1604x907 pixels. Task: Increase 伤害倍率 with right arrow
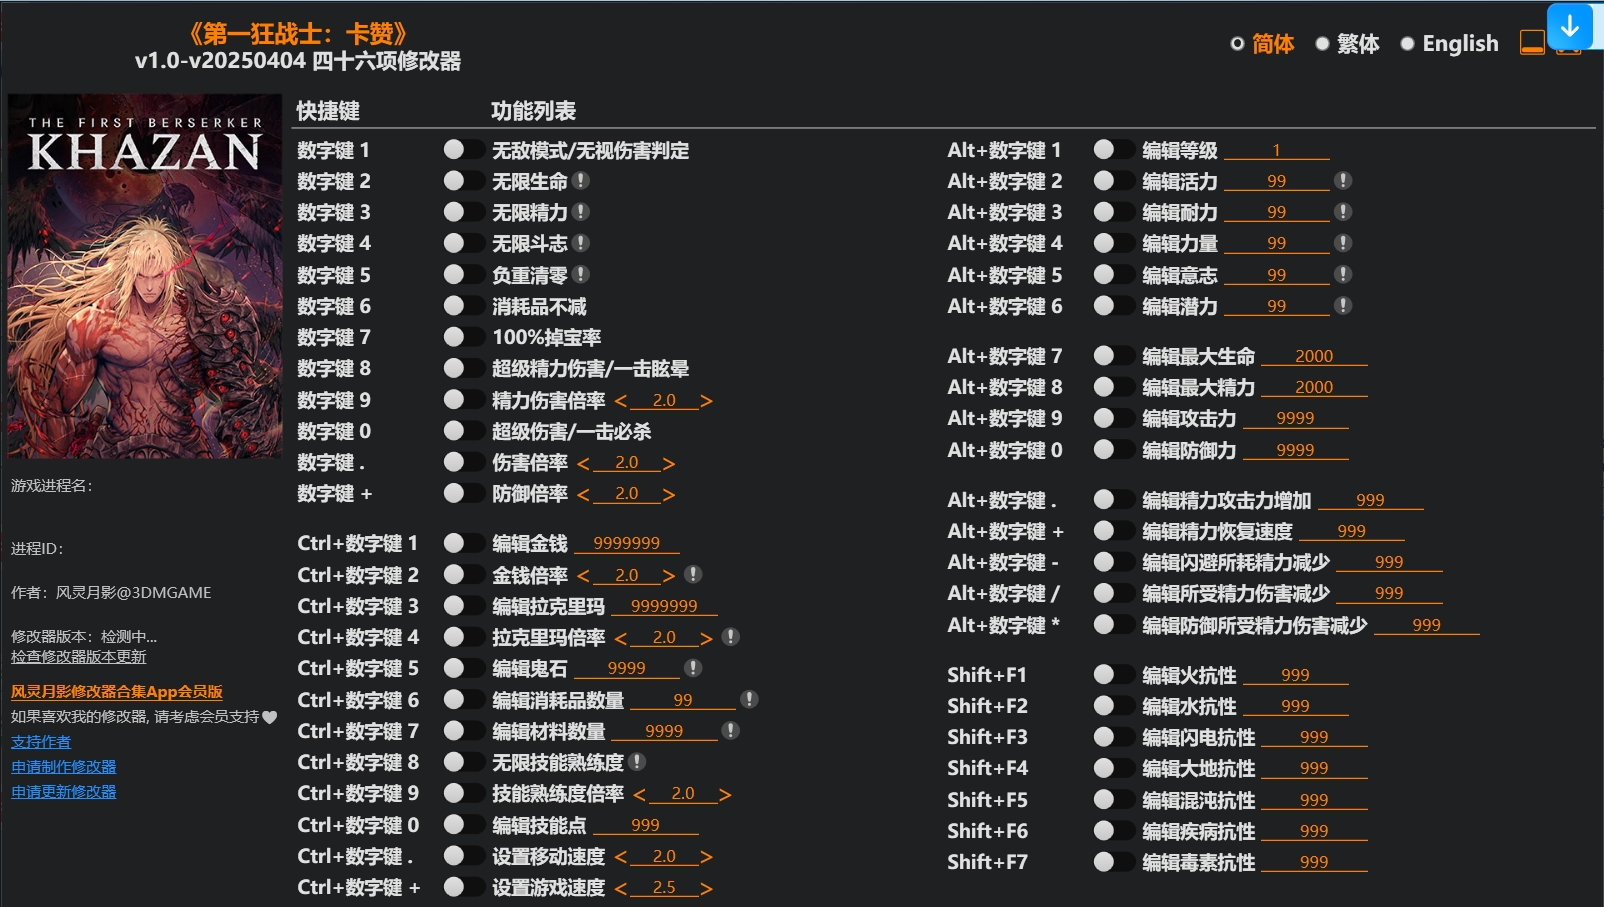(x=669, y=464)
